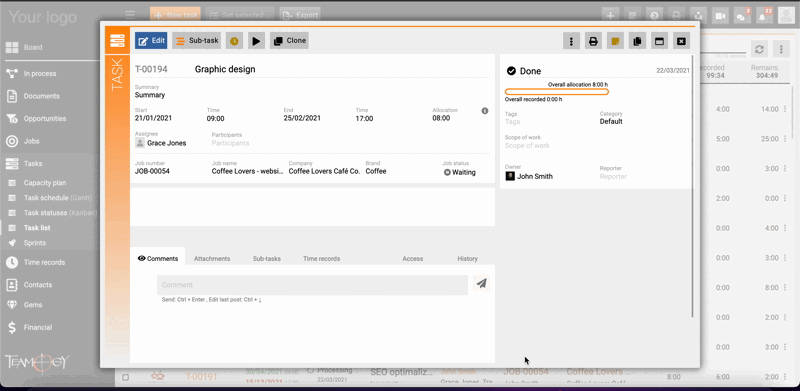Open chat messages icon with badge
Image resolution: width=800 pixels, height=391 pixels.
click(x=742, y=16)
